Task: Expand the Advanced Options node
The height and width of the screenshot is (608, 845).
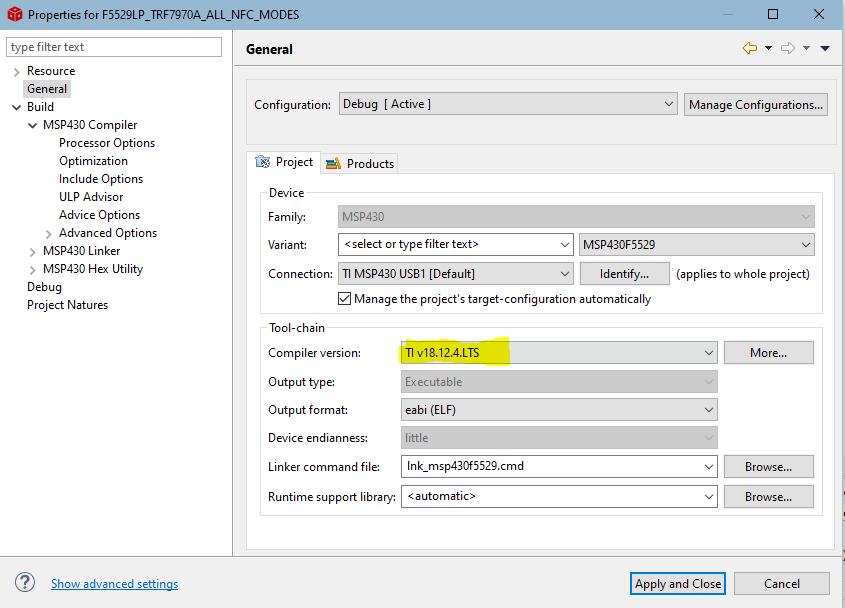Action: pos(48,233)
